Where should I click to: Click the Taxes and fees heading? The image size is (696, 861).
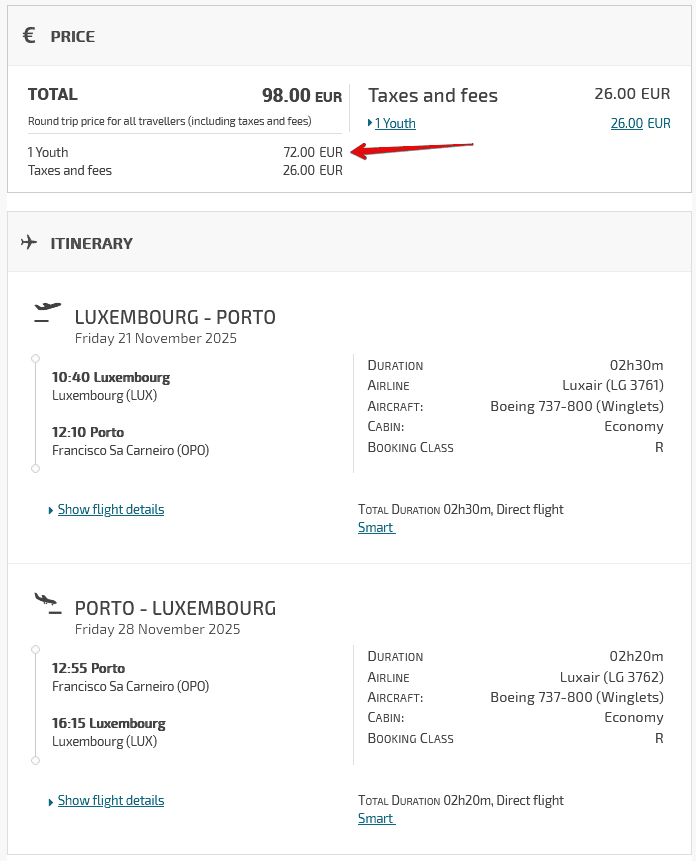click(x=433, y=95)
